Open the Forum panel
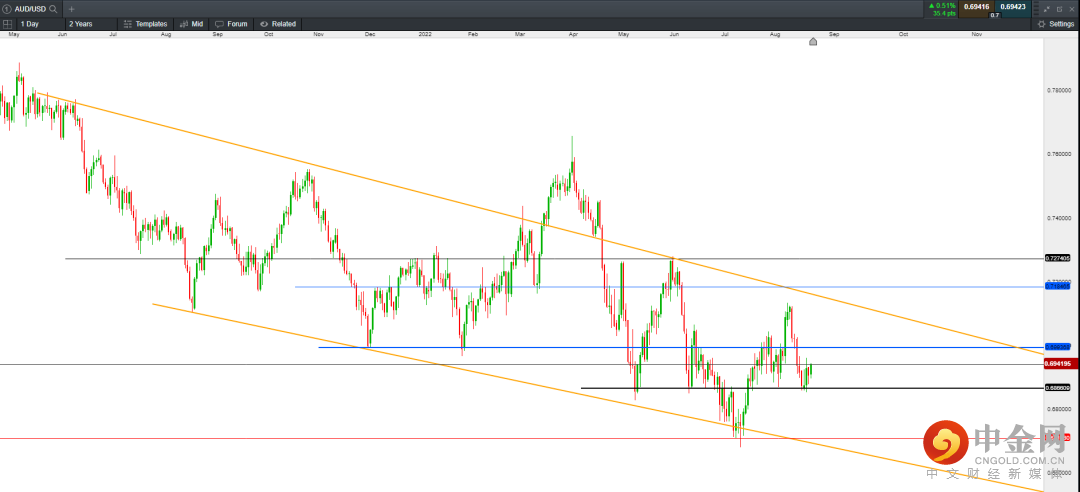This screenshot has width=1080, height=492. point(231,23)
